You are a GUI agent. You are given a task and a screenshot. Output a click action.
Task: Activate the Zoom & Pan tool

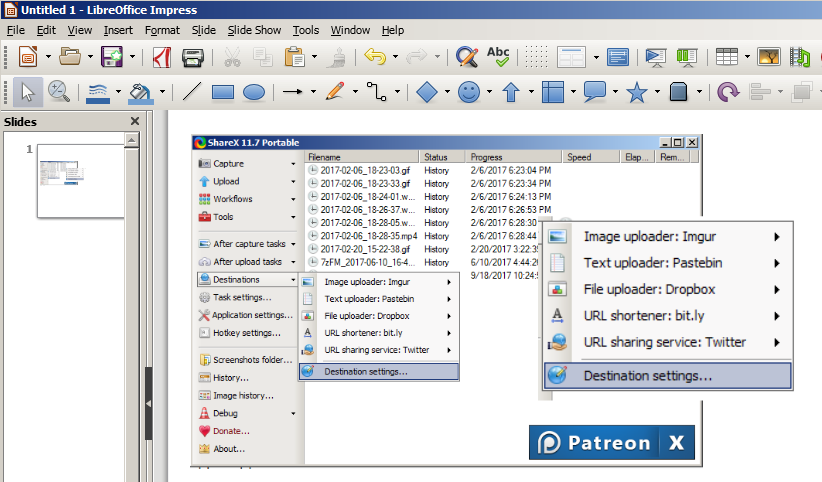[59, 92]
